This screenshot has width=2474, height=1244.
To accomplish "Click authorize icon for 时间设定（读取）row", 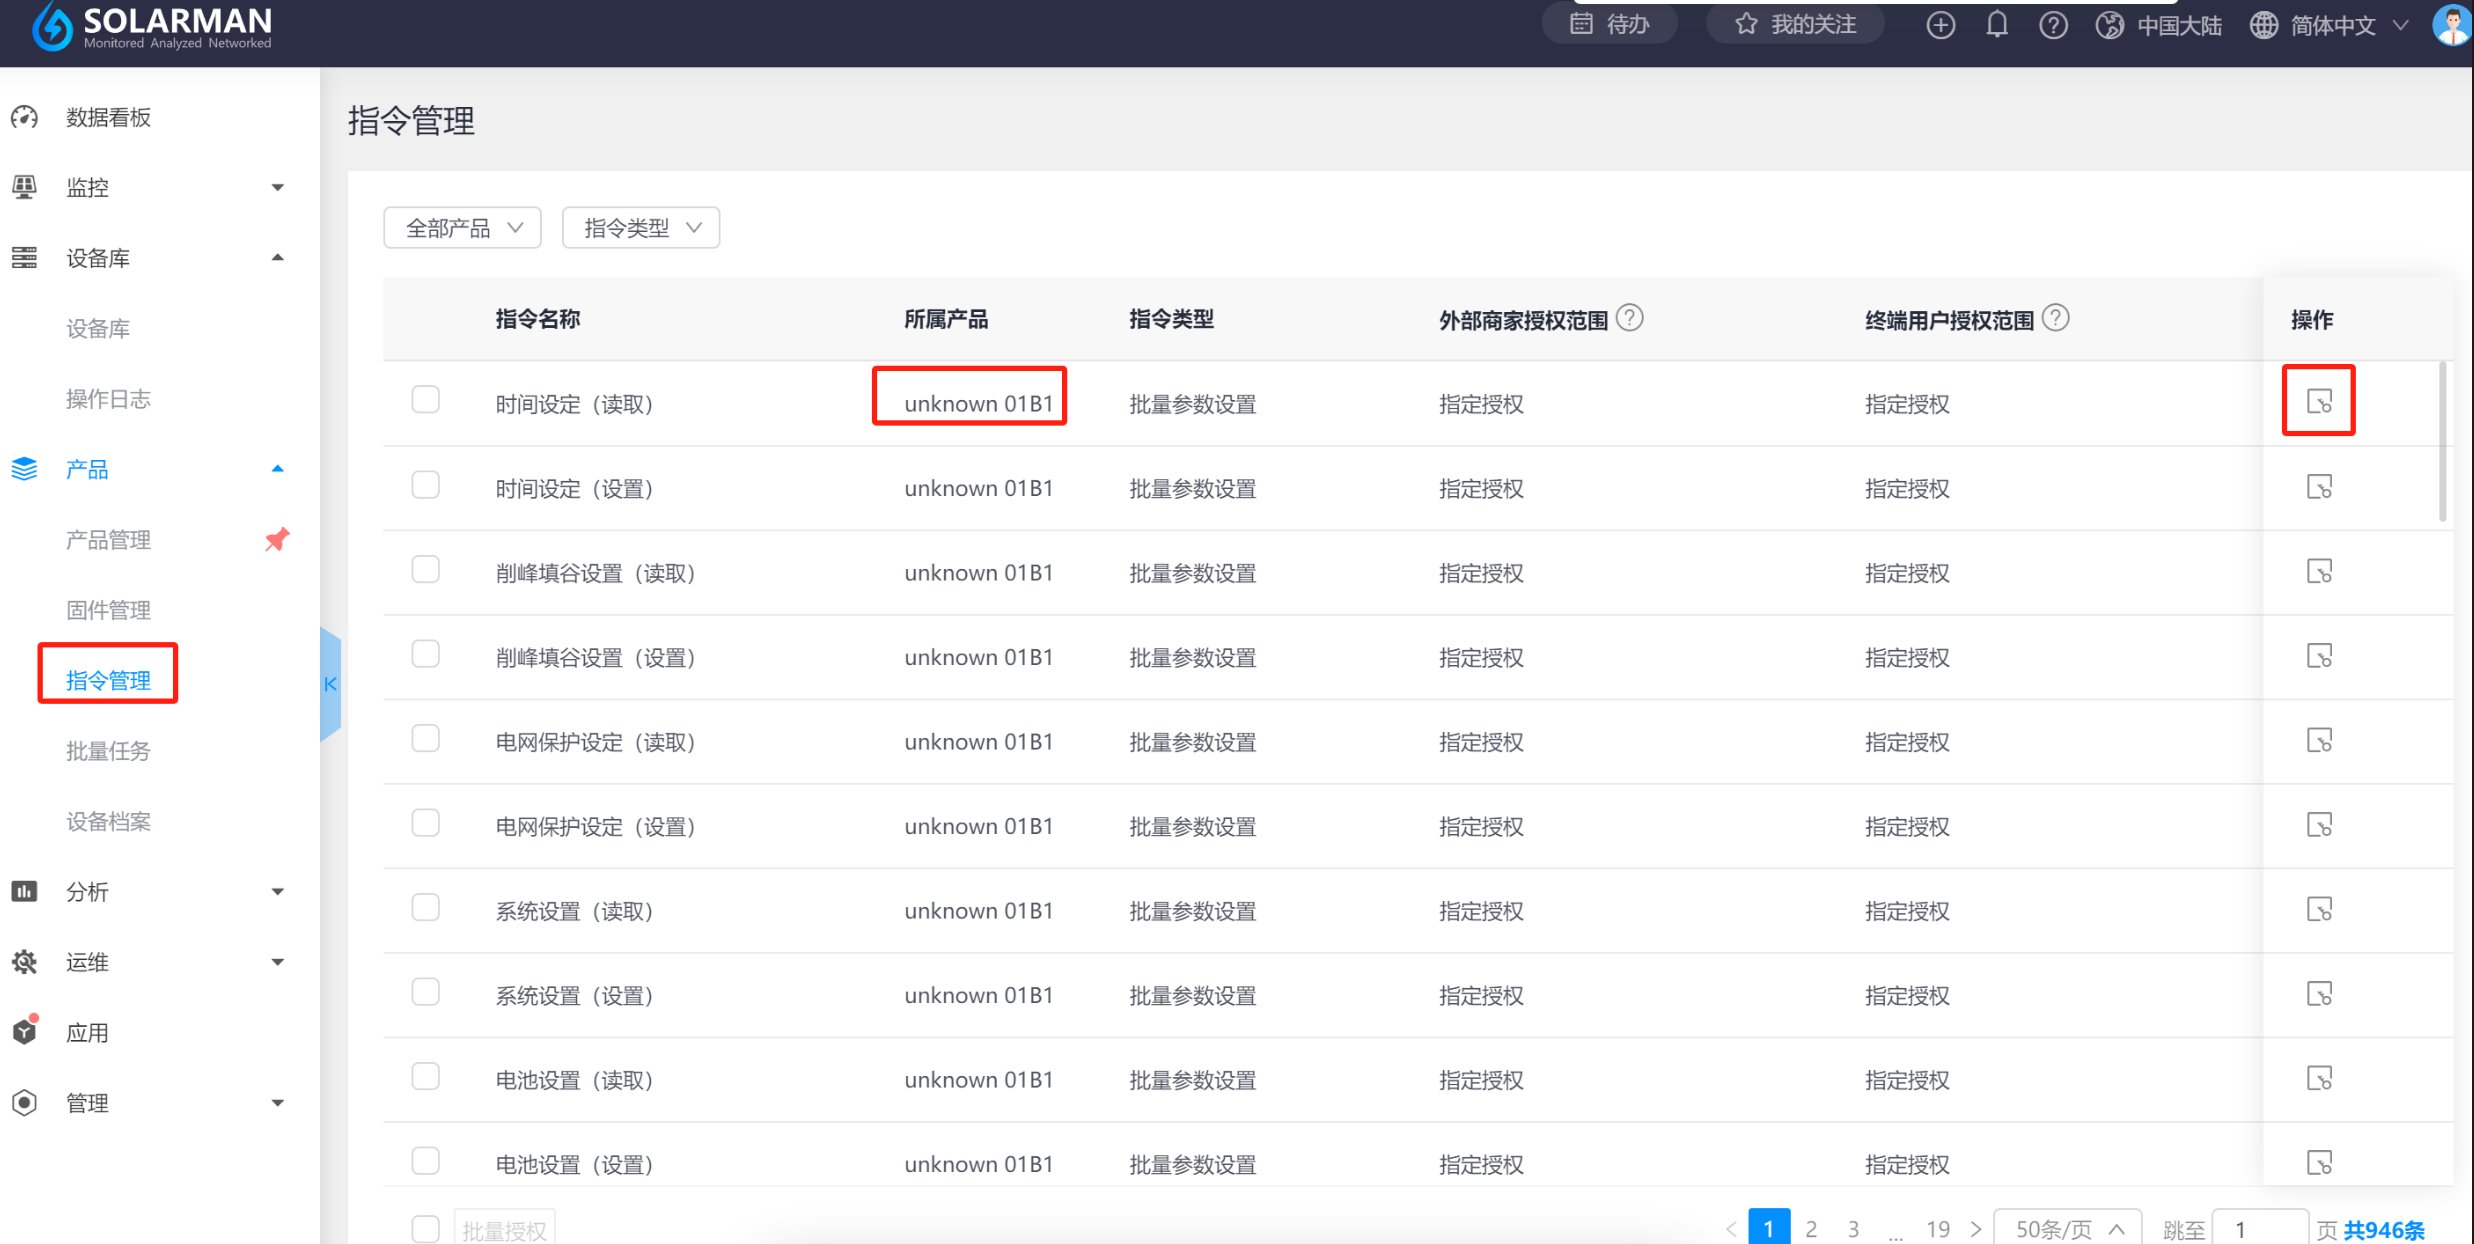I will [2318, 402].
